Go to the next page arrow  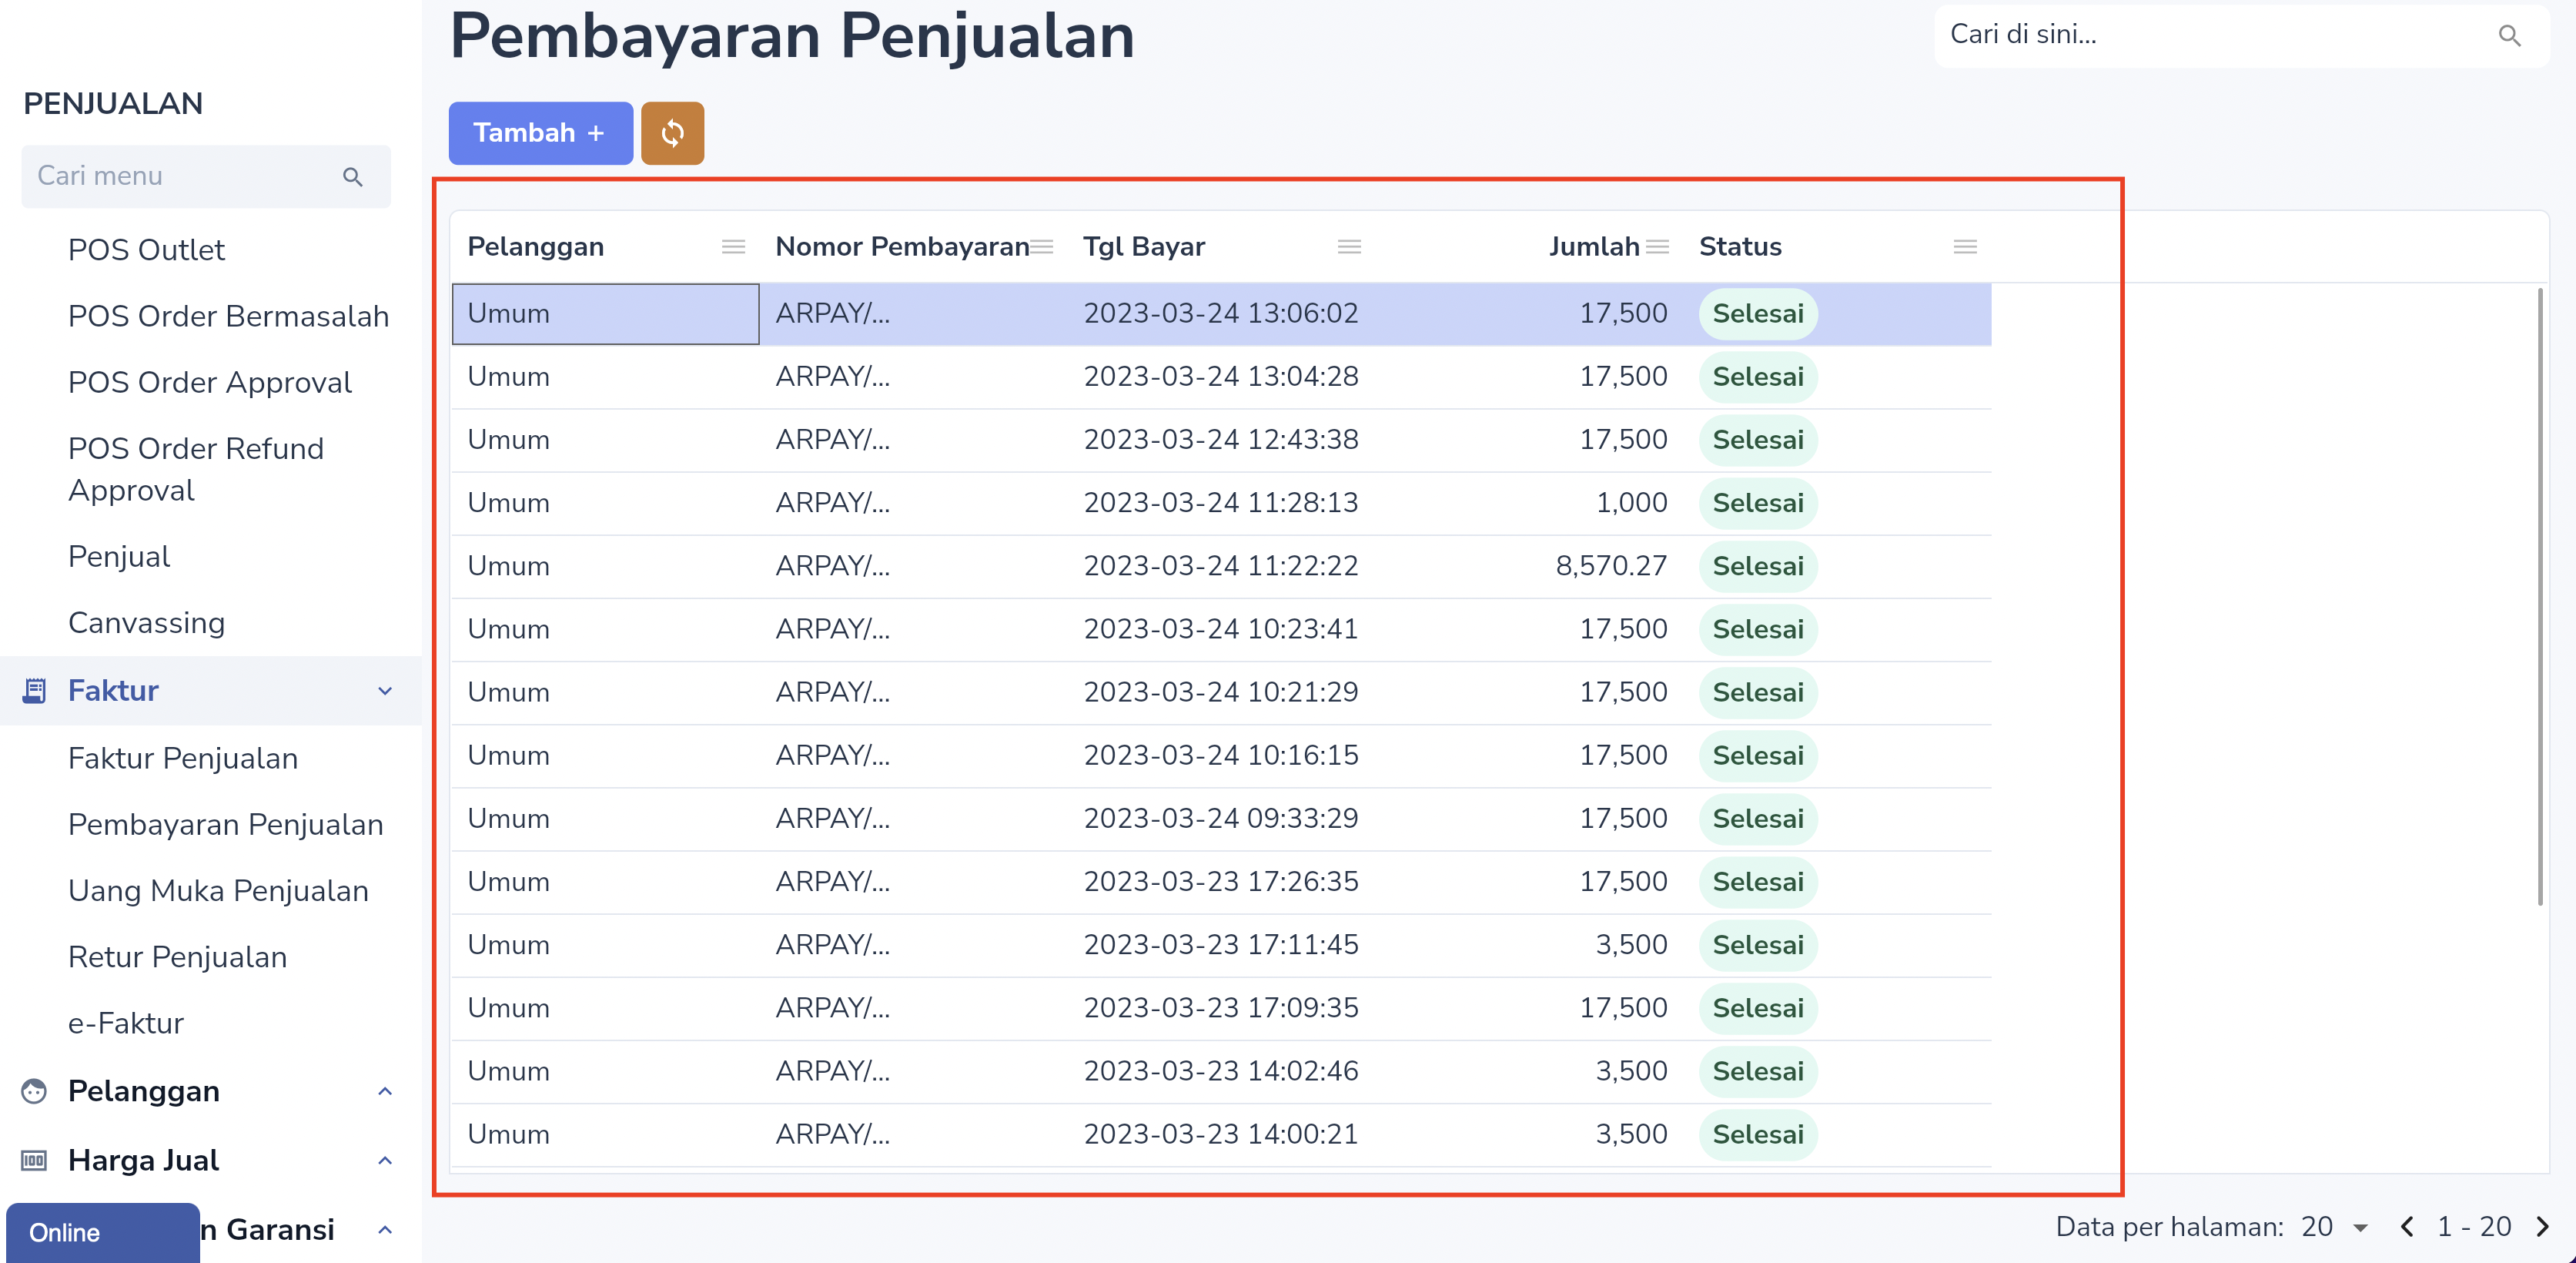(2542, 1226)
